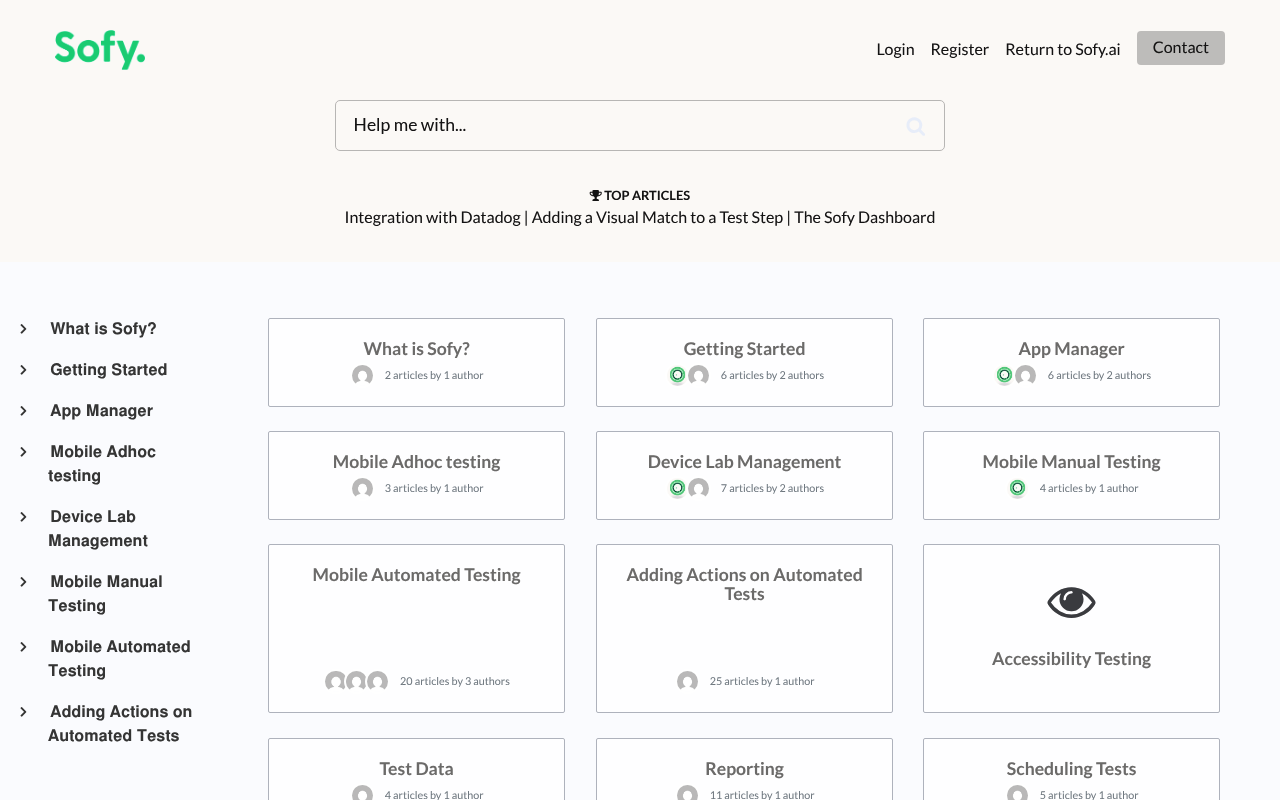Click '25 articles by 1 author' text
The width and height of the screenshot is (1280, 800).
click(x=762, y=681)
